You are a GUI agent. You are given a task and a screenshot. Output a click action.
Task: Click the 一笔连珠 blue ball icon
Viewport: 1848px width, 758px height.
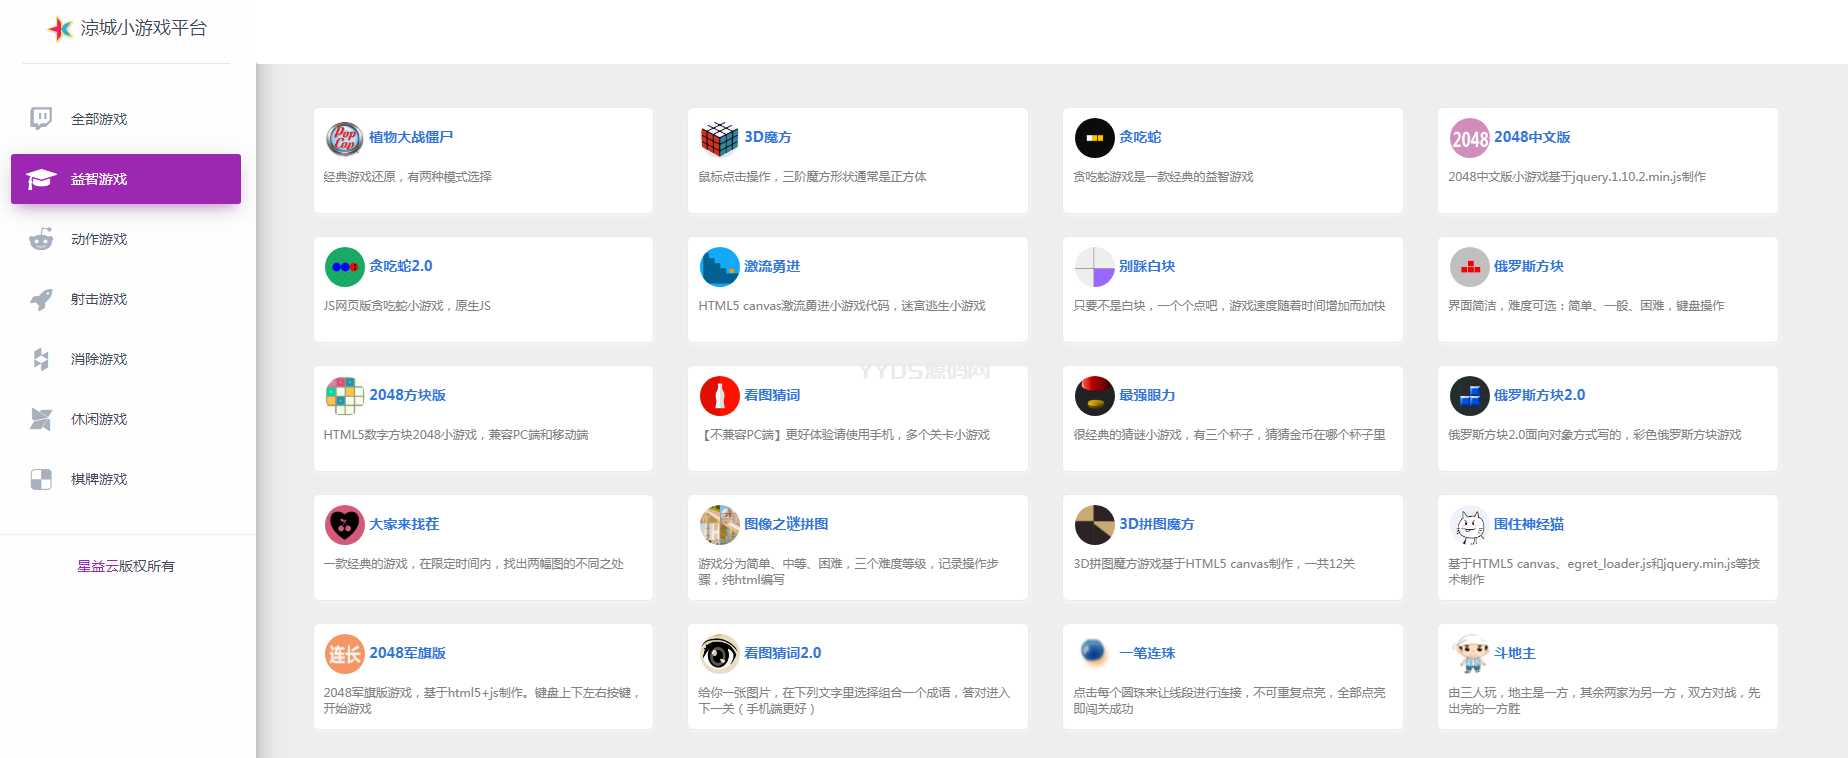pyautogui.click(x=1094, y=653)
